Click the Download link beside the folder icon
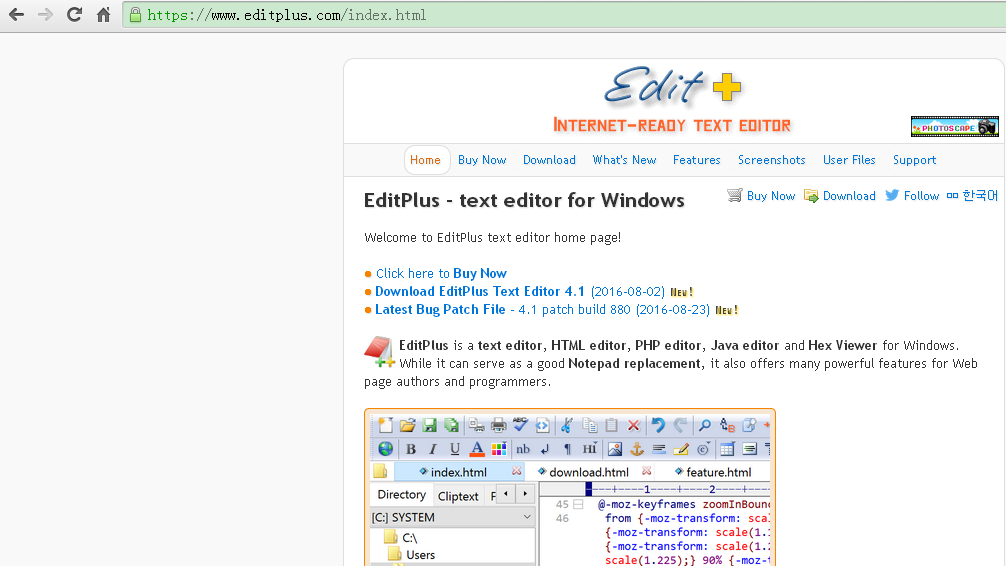This screenshot has width=1006, height=566. (x=840, y=196)
